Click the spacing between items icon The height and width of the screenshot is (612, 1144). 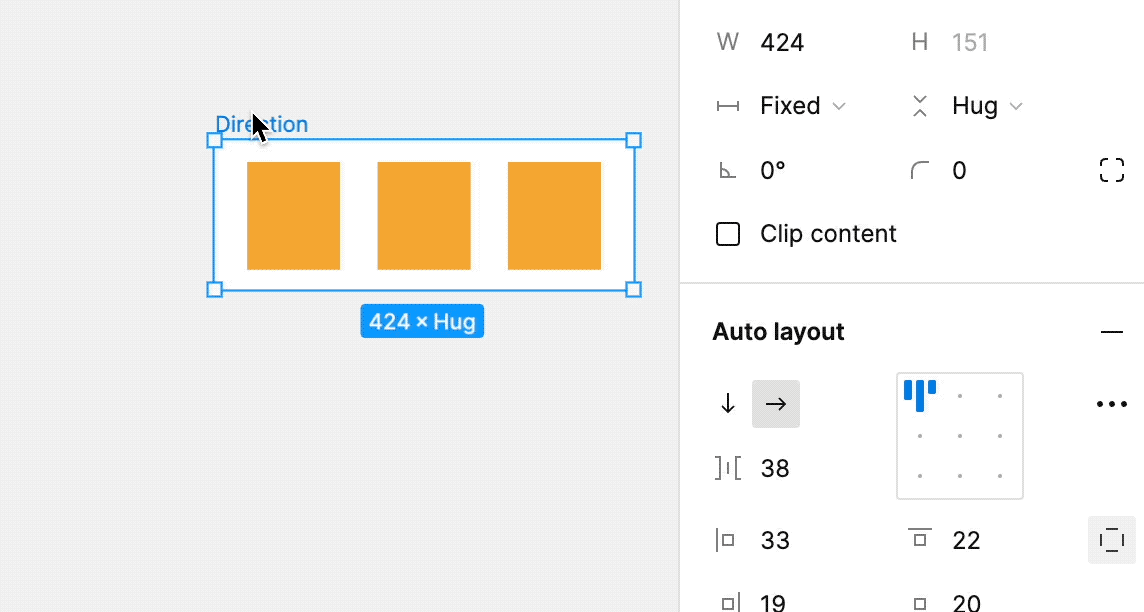pos(728,468)
